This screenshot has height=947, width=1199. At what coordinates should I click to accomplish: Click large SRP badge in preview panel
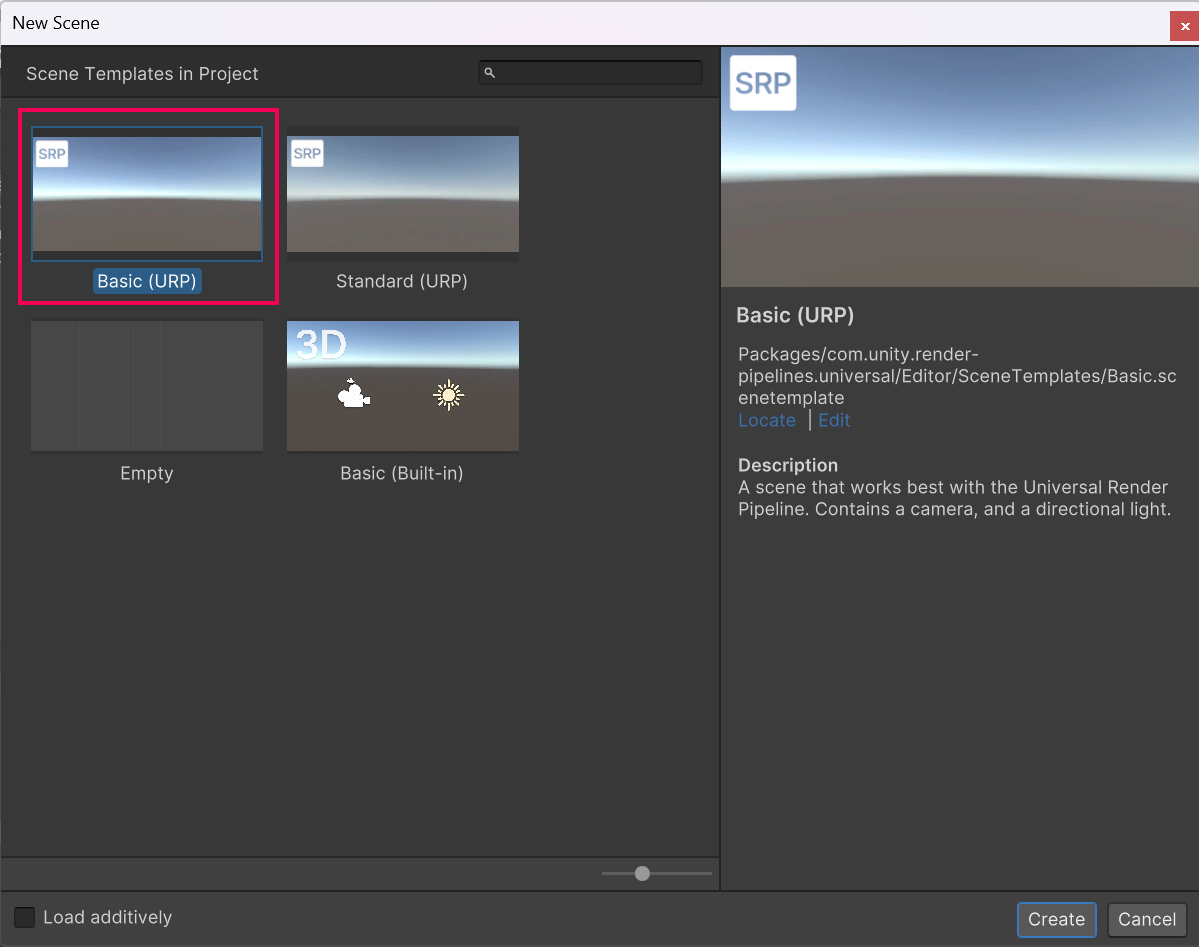point(763,83)
